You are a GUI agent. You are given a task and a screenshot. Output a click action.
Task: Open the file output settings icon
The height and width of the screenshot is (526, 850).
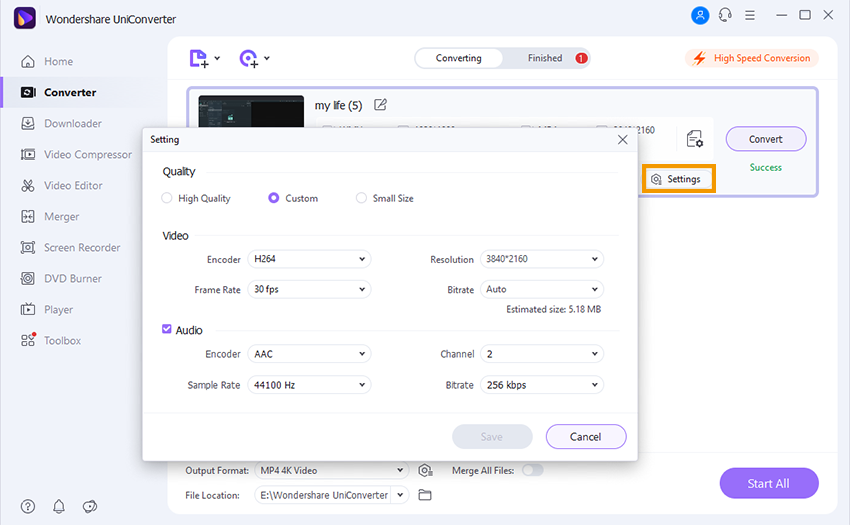click(x=694, y=139)
